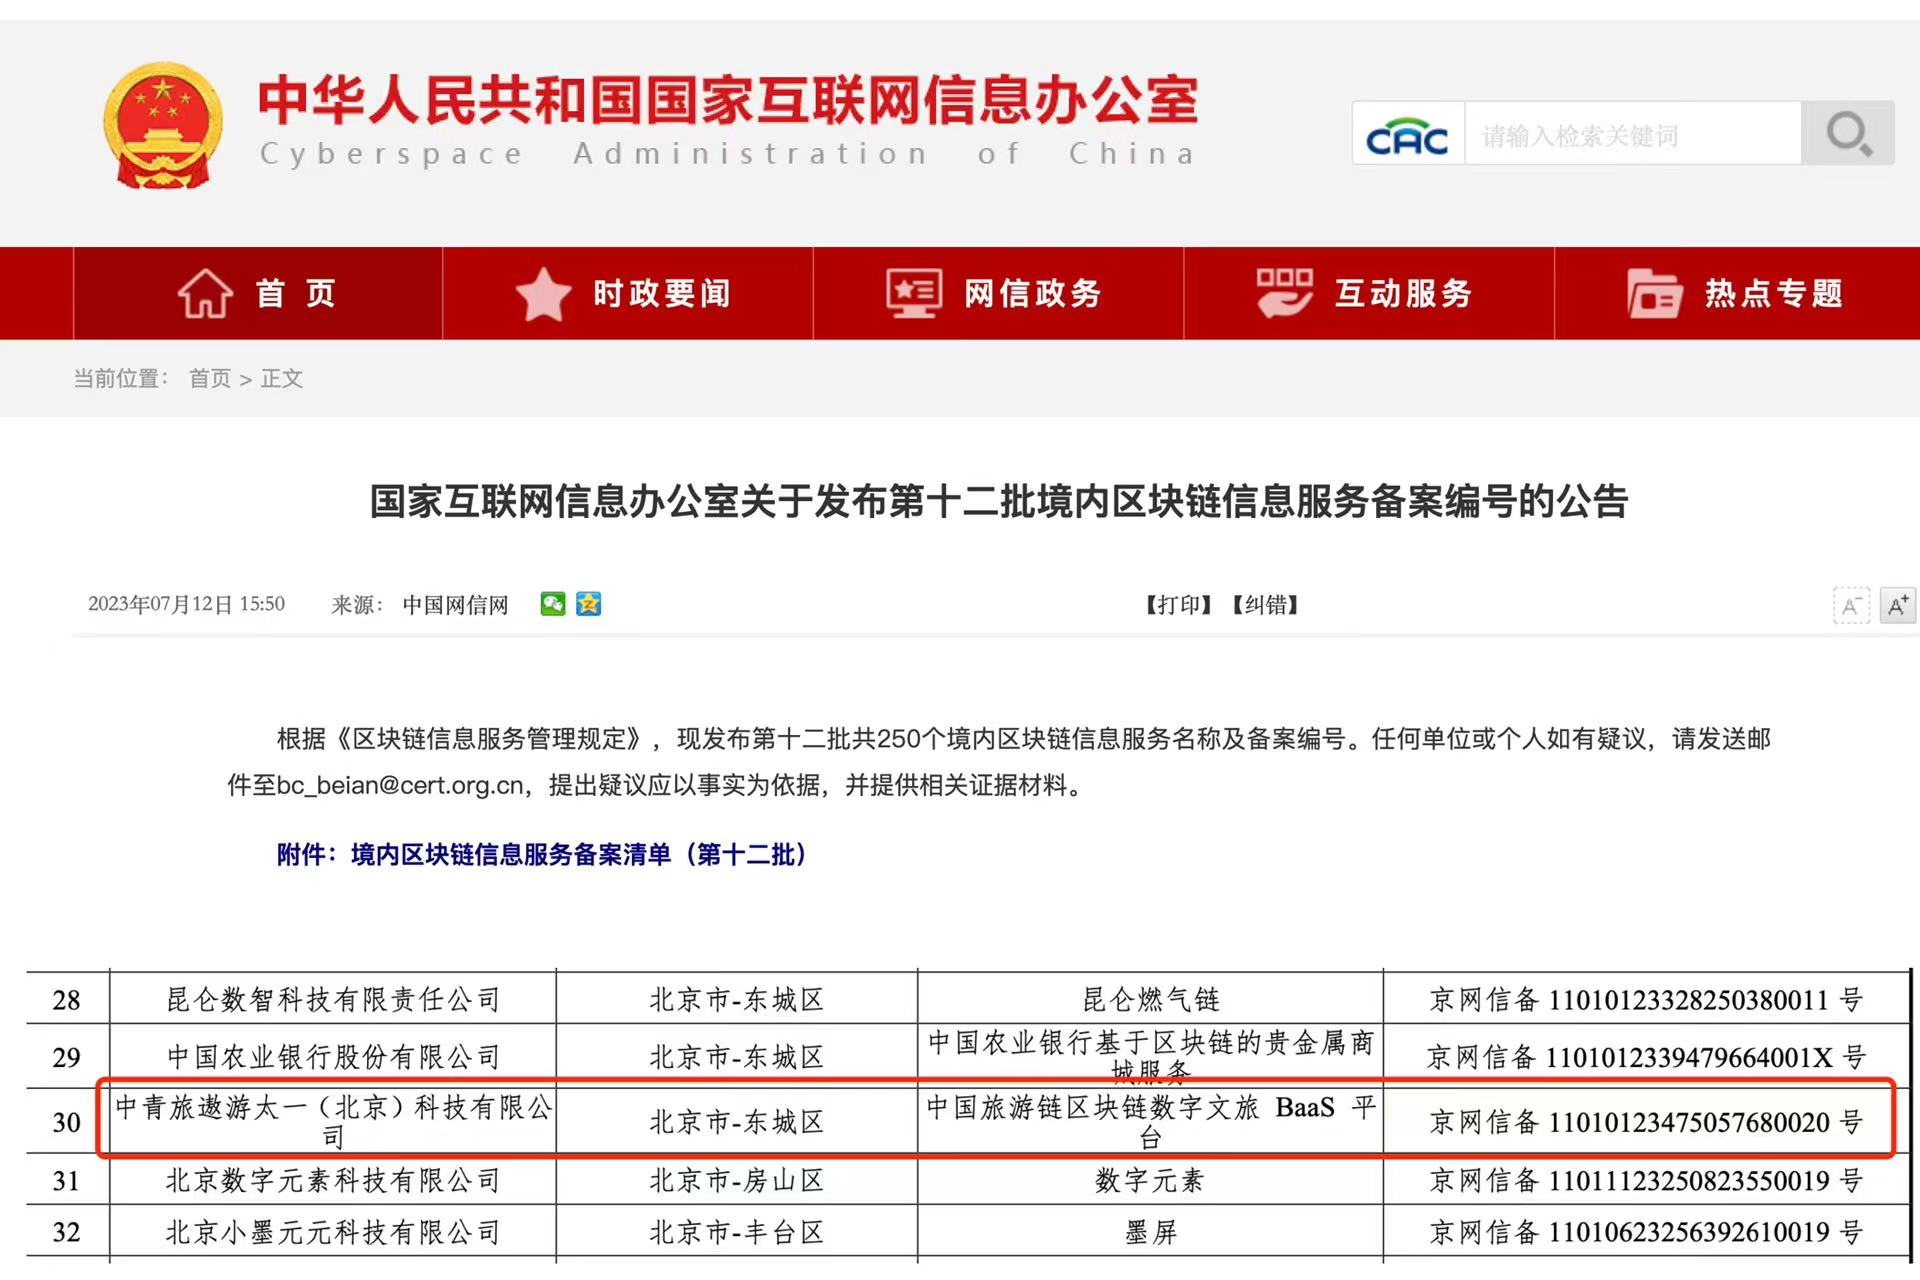Click service name 中国旅游链区块链数字文旅 BaaS 平台
This screenshot has width=1920, height=1280.
click(1151, 1122)
